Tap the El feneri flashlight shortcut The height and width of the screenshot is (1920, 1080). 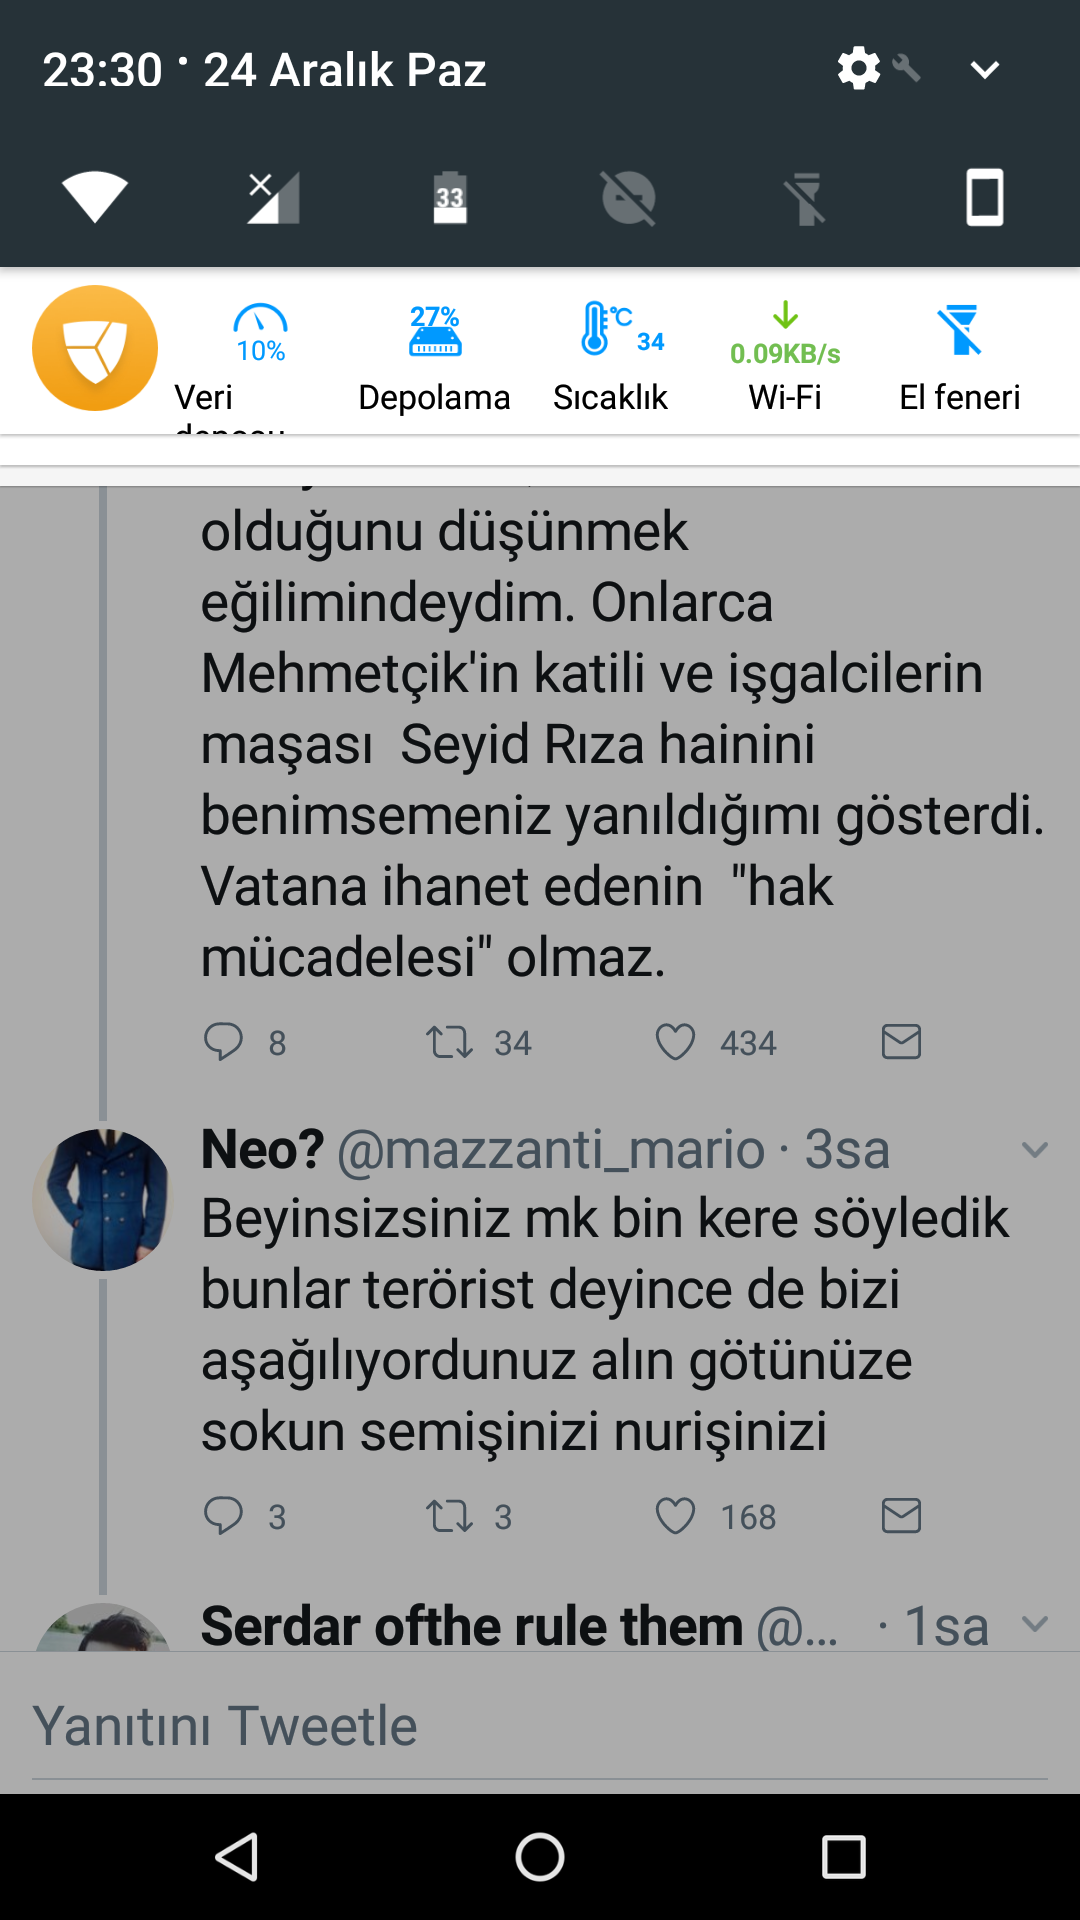pyautogui.click(x=959, y=355)
